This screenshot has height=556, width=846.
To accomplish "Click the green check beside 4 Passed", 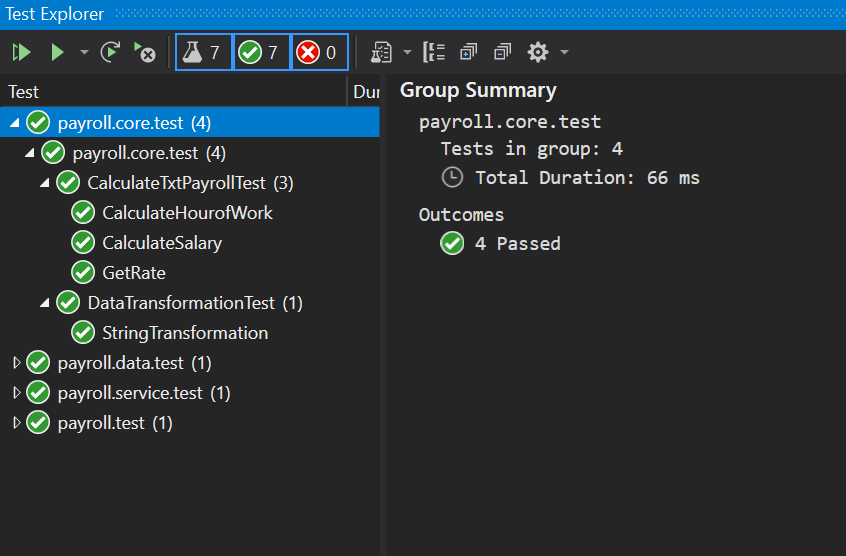I will (x=452, y=243).
